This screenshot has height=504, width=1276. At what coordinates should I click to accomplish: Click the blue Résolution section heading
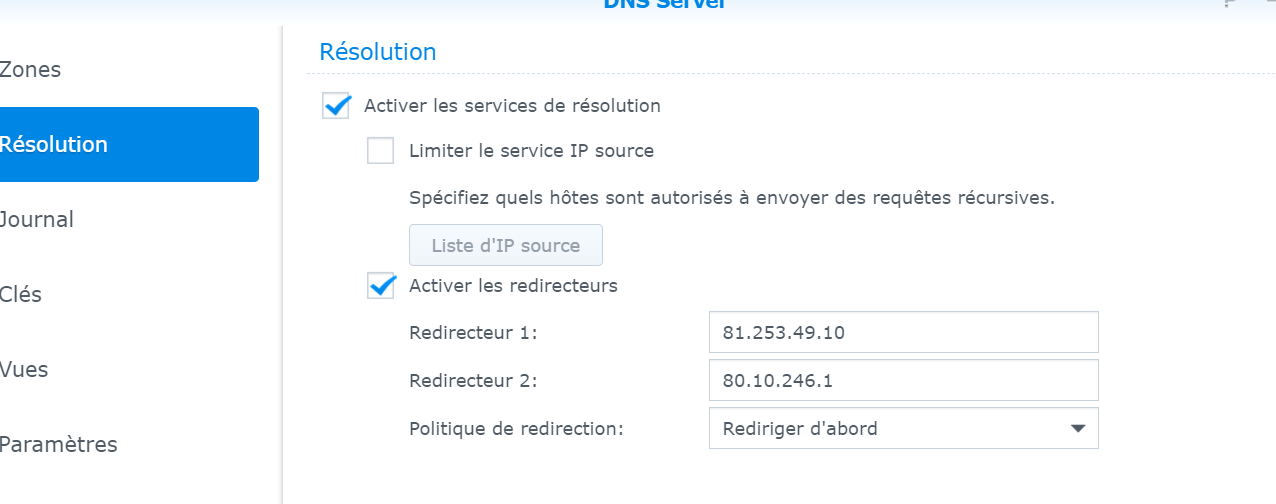377,52
